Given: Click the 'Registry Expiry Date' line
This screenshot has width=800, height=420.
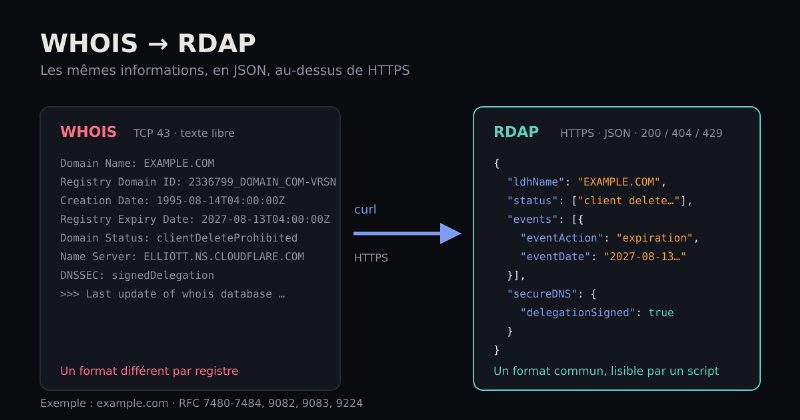Looking at the screenshot, I should click(195, 219).
